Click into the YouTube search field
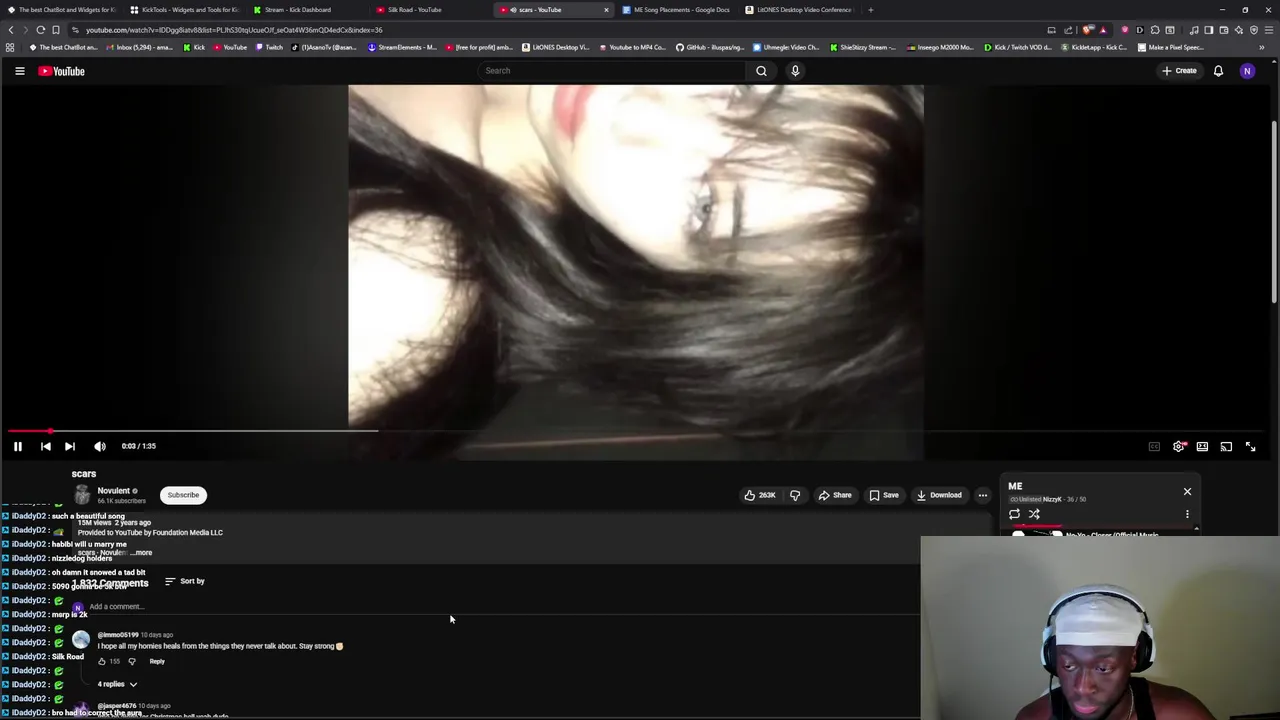Image resolution: width=1280 pixels, height=720 pixels. pos(610,71)
